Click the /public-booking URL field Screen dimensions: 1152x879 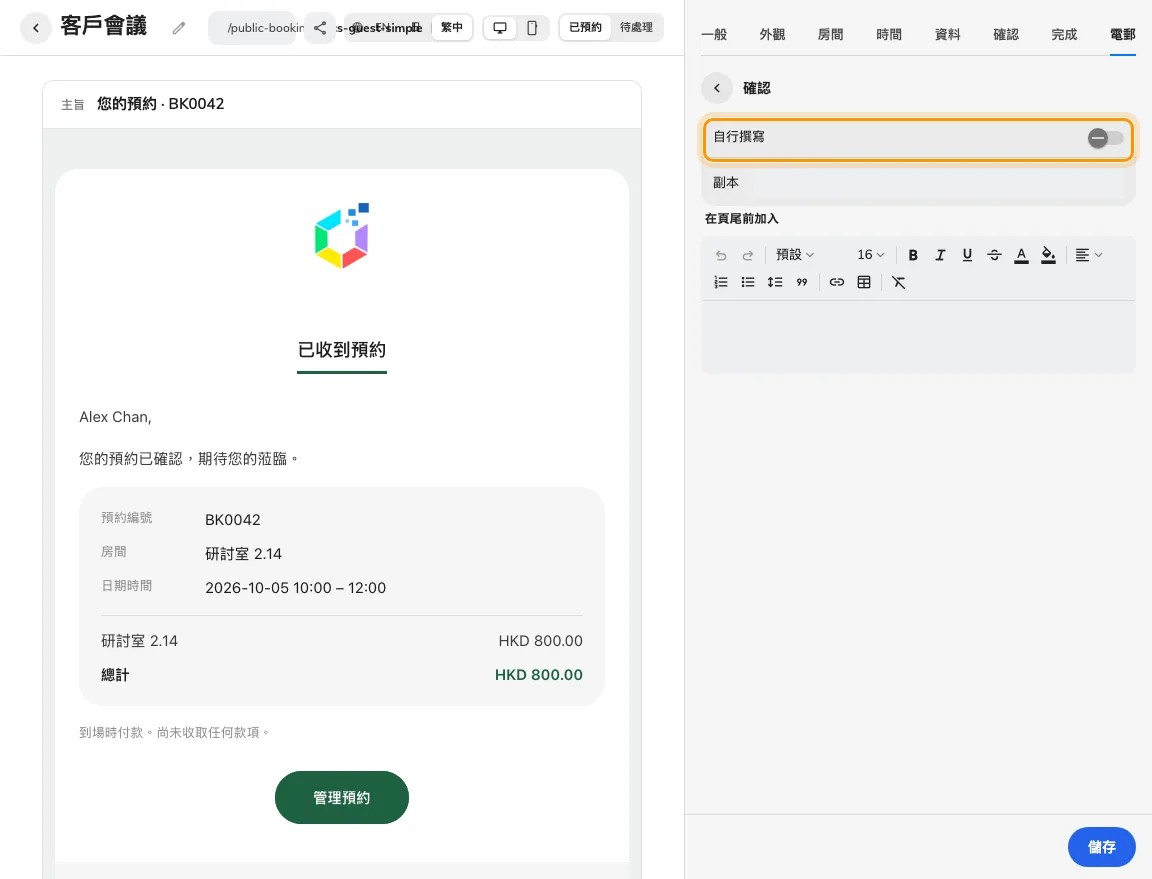click(x=253, y=28)
